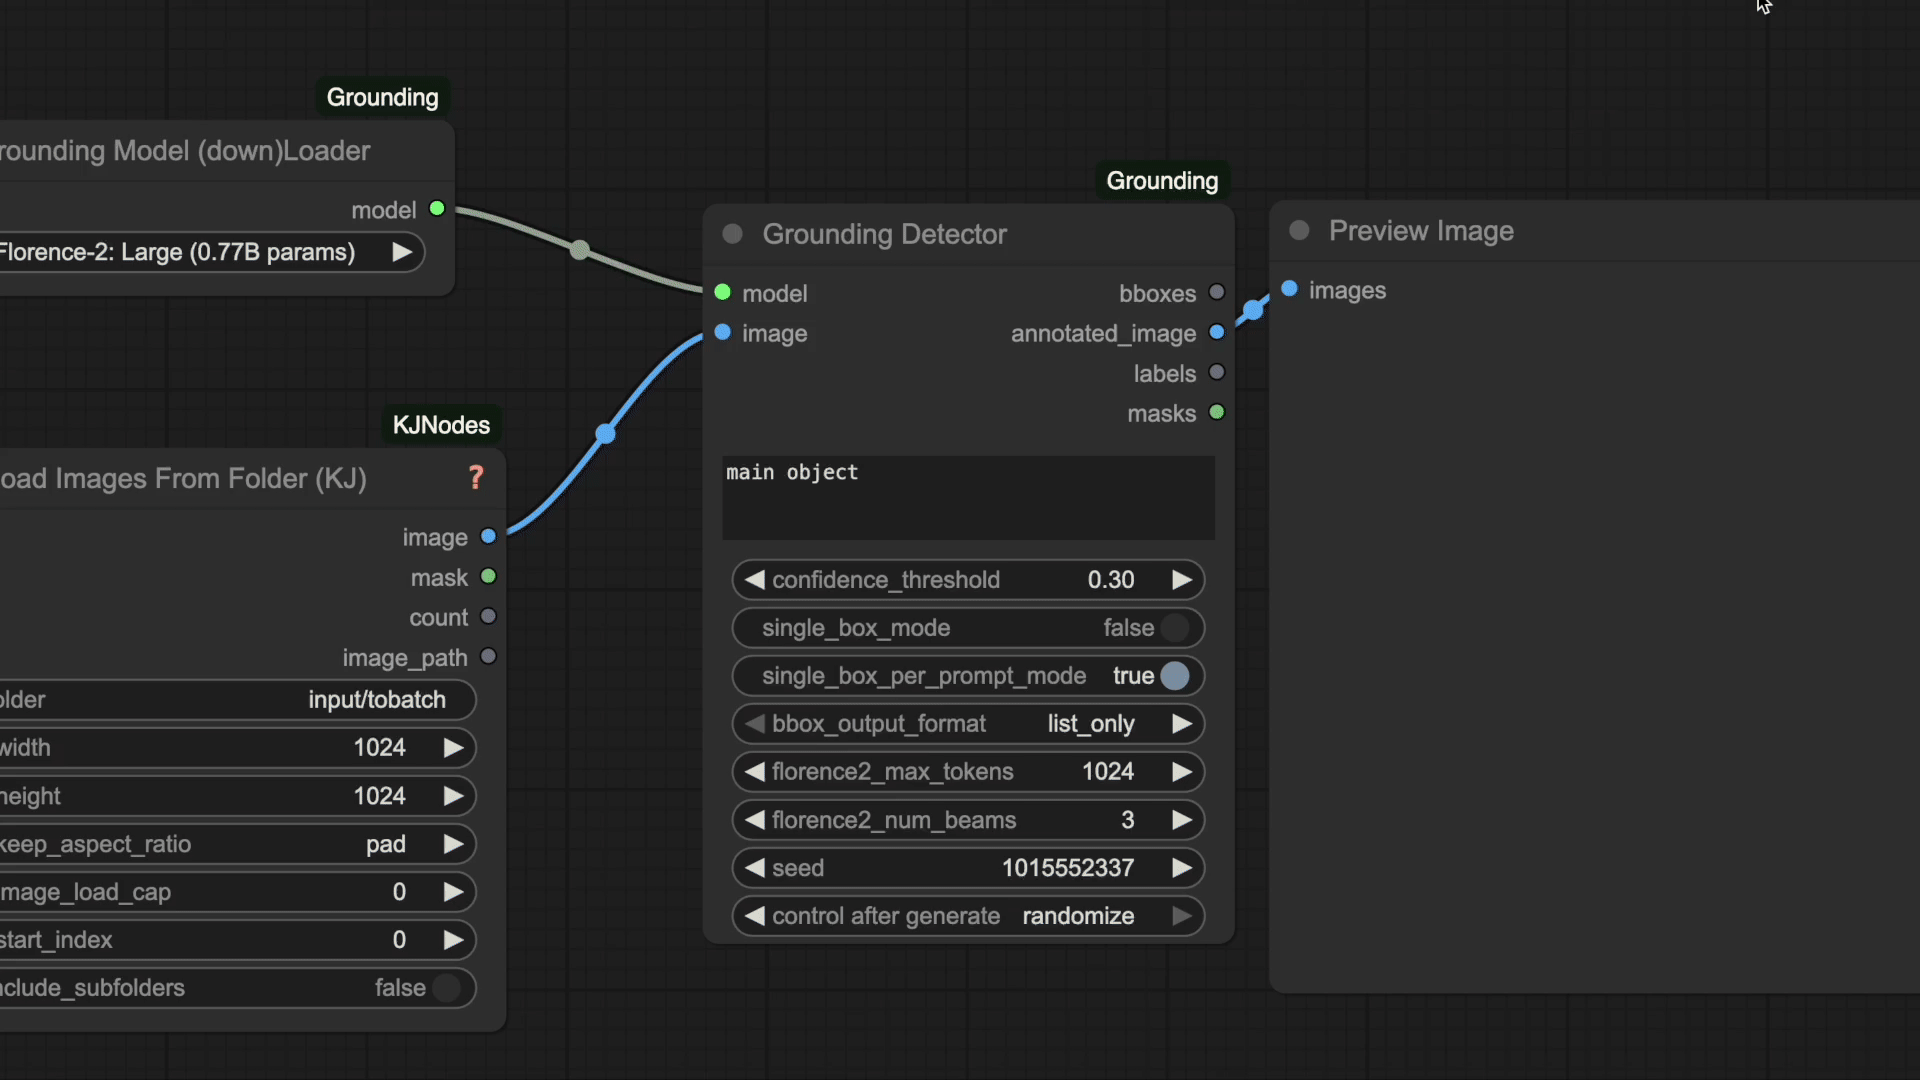The image size is (1920, 1080).
Task: Increase florence2_num_beams value
Action: 1182,820
